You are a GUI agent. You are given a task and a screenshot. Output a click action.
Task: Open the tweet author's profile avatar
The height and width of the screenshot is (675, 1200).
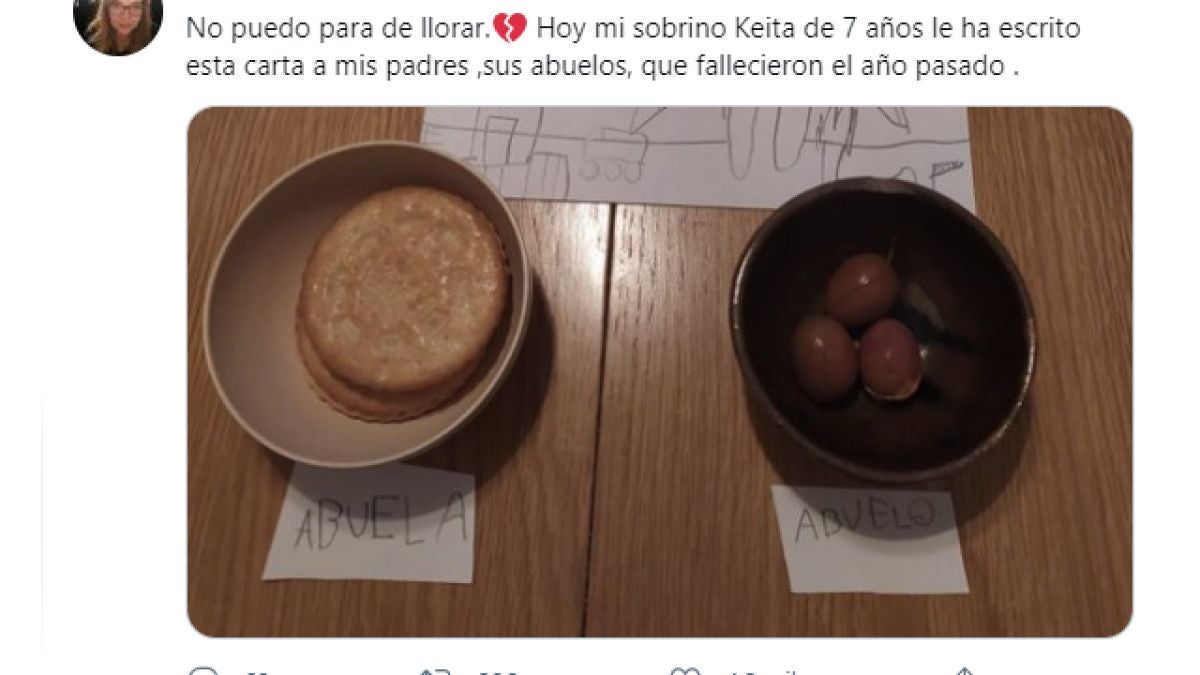(x=118, y=22)
